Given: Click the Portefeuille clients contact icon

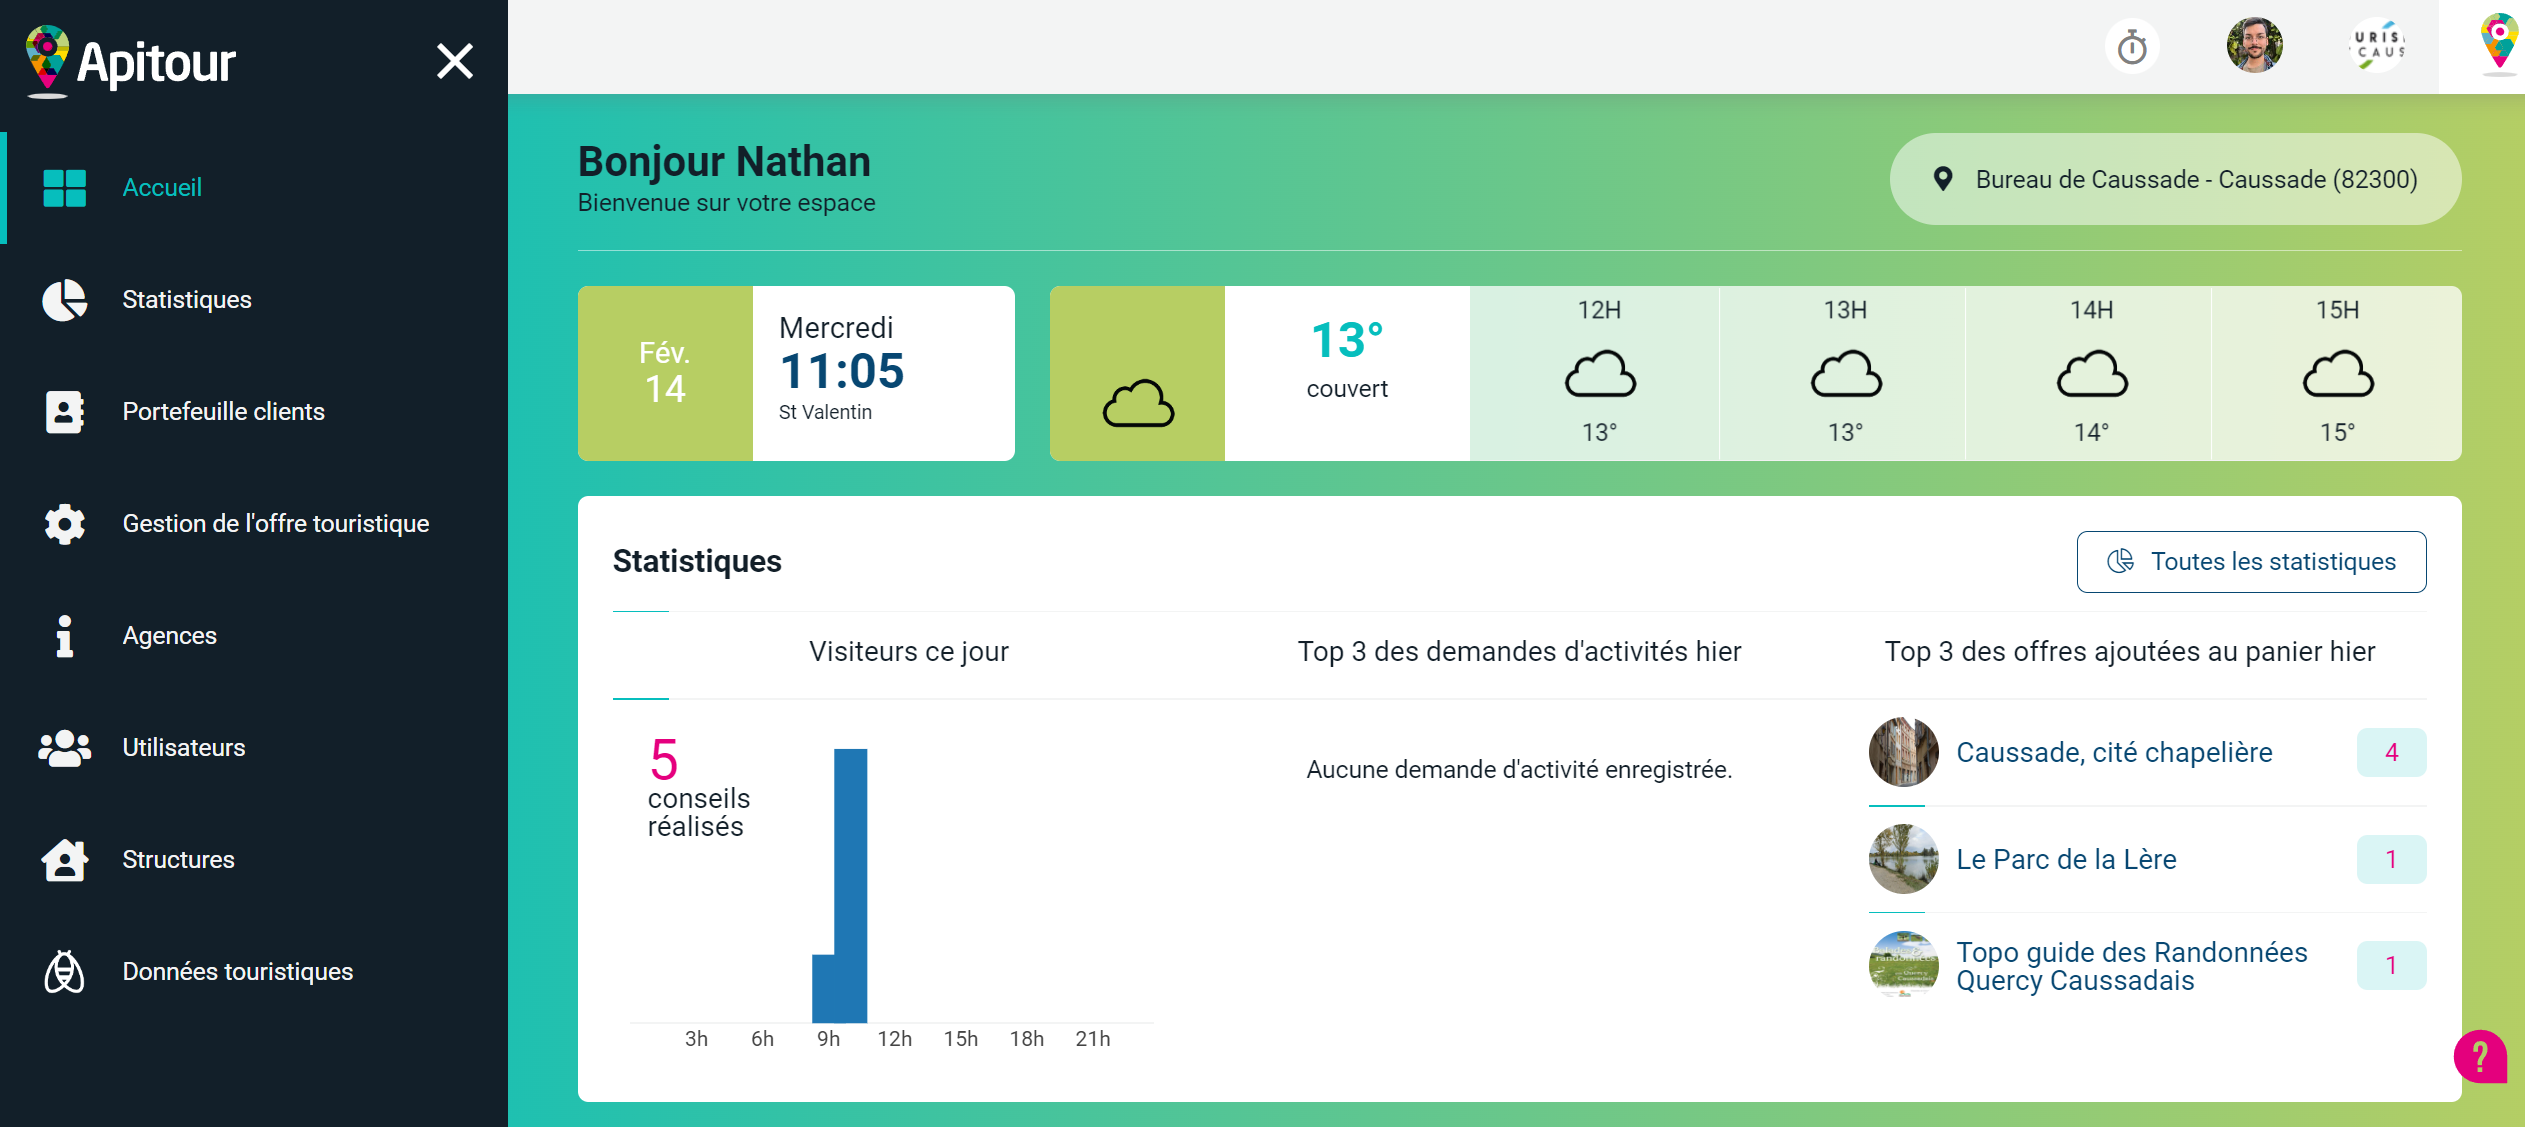Looking at the screenshot, I should pyautogui.click(x=65, y=412).
